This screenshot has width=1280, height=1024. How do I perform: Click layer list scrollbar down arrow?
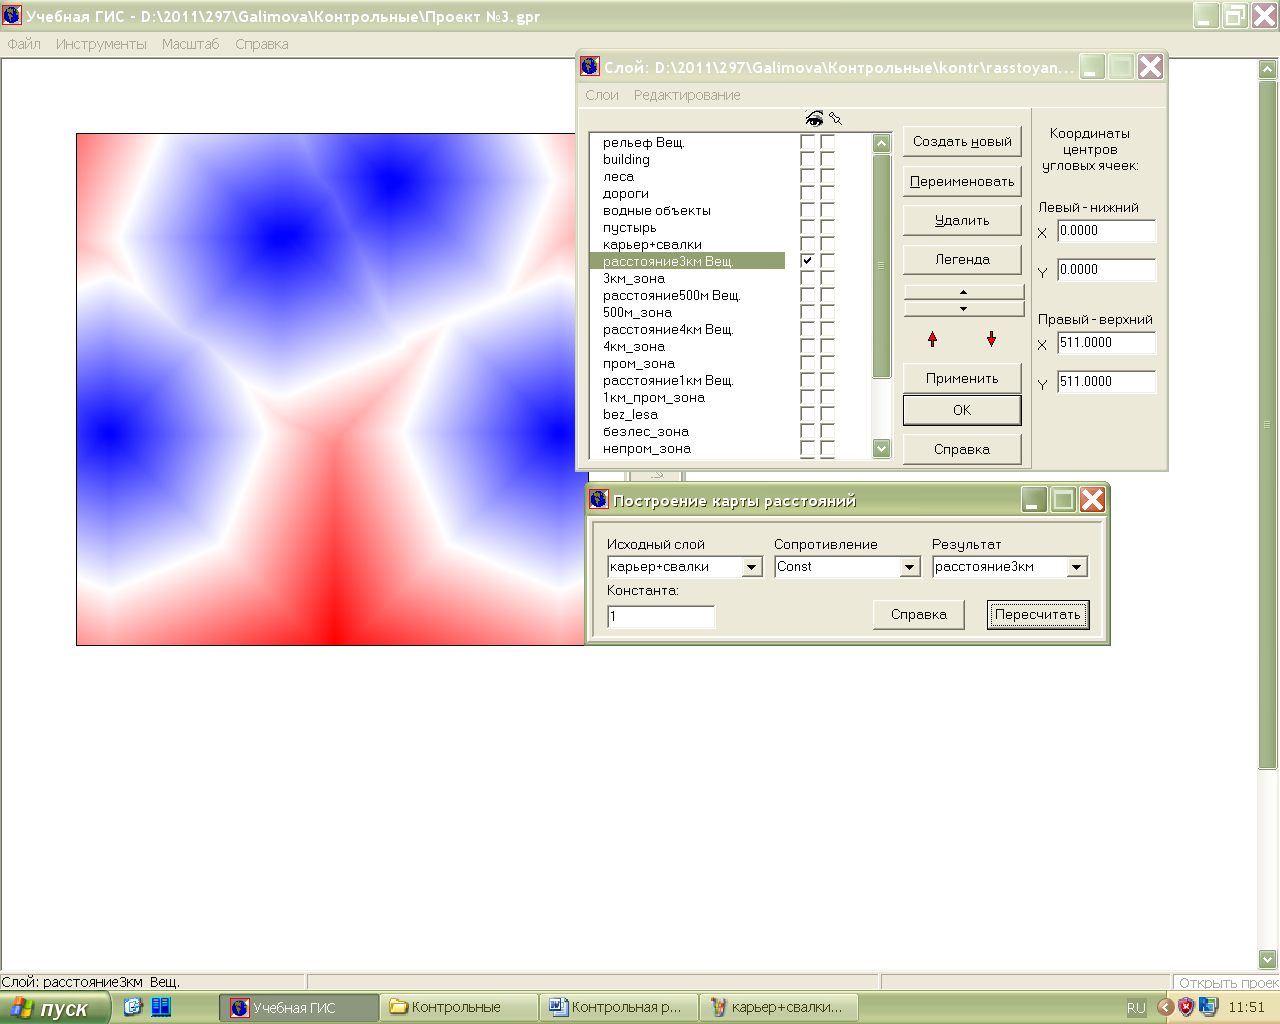point(881,449)
